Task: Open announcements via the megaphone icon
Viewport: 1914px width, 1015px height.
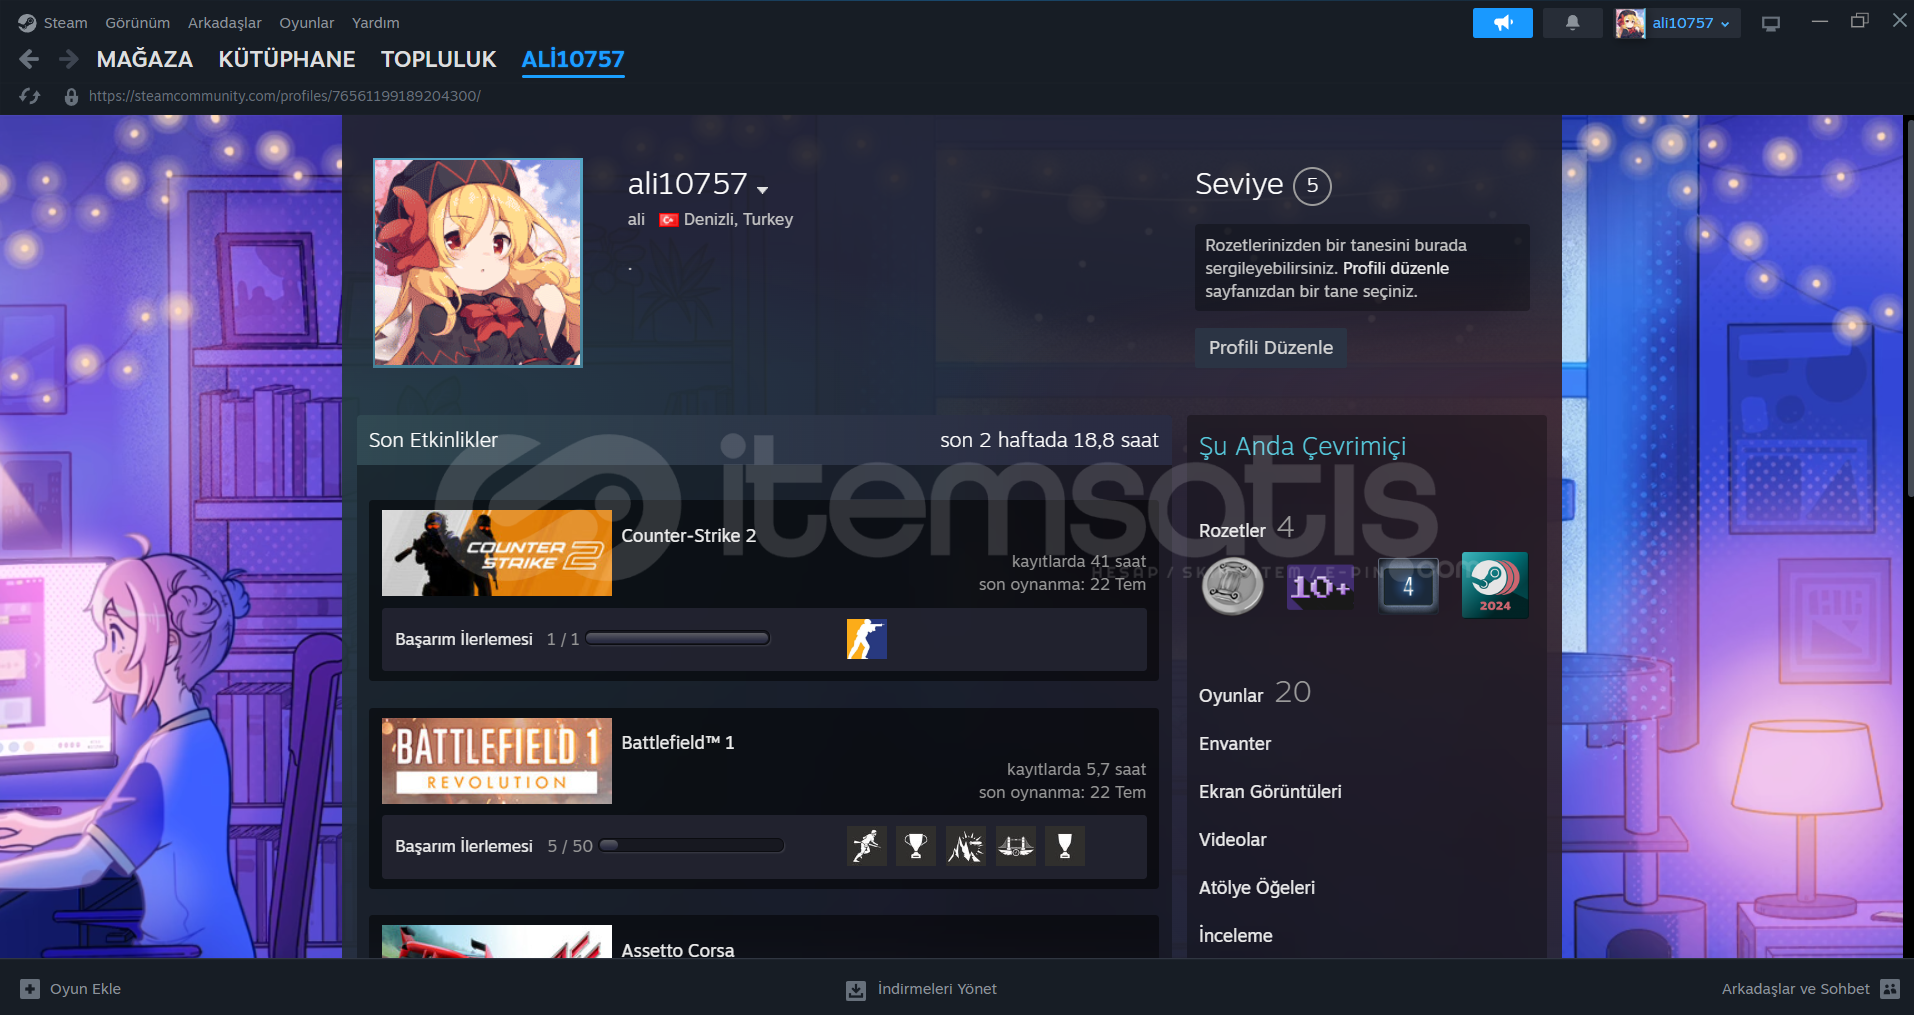Action: 1502,23
